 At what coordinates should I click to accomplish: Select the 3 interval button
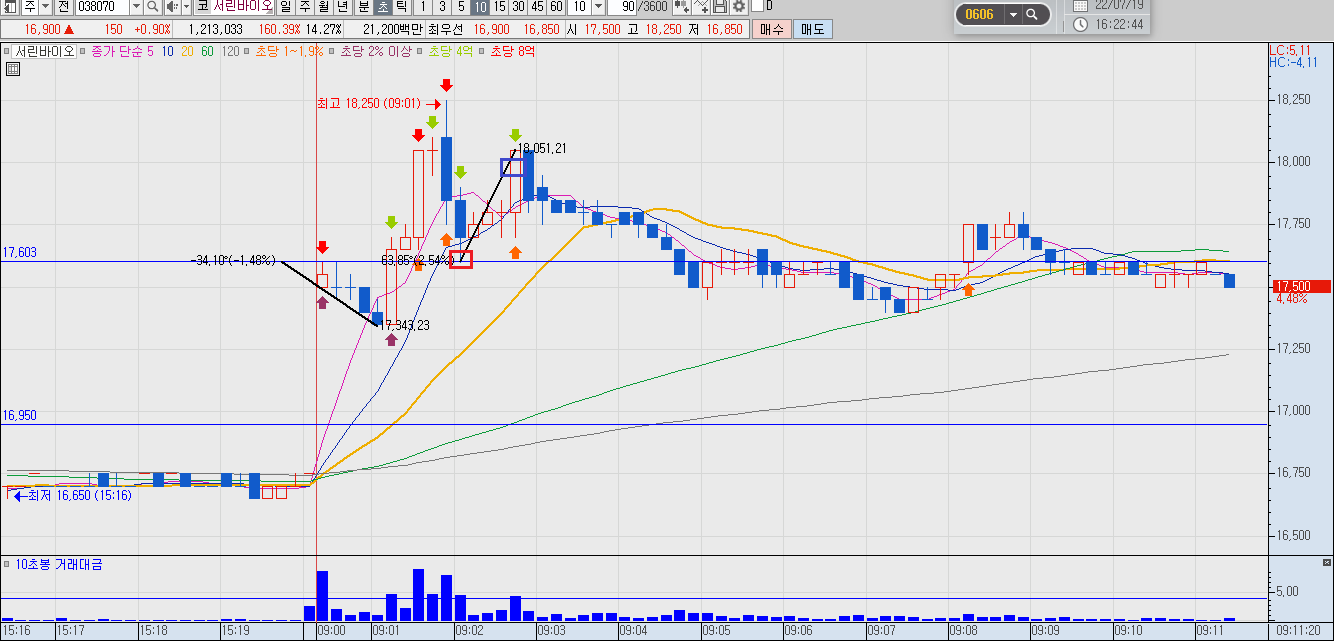442,7
